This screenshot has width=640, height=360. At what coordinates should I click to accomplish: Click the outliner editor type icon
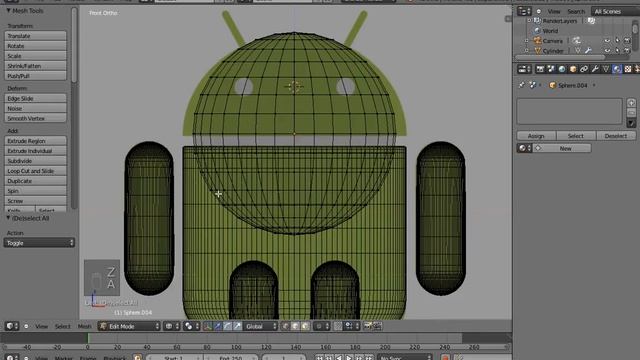(524, 11)
